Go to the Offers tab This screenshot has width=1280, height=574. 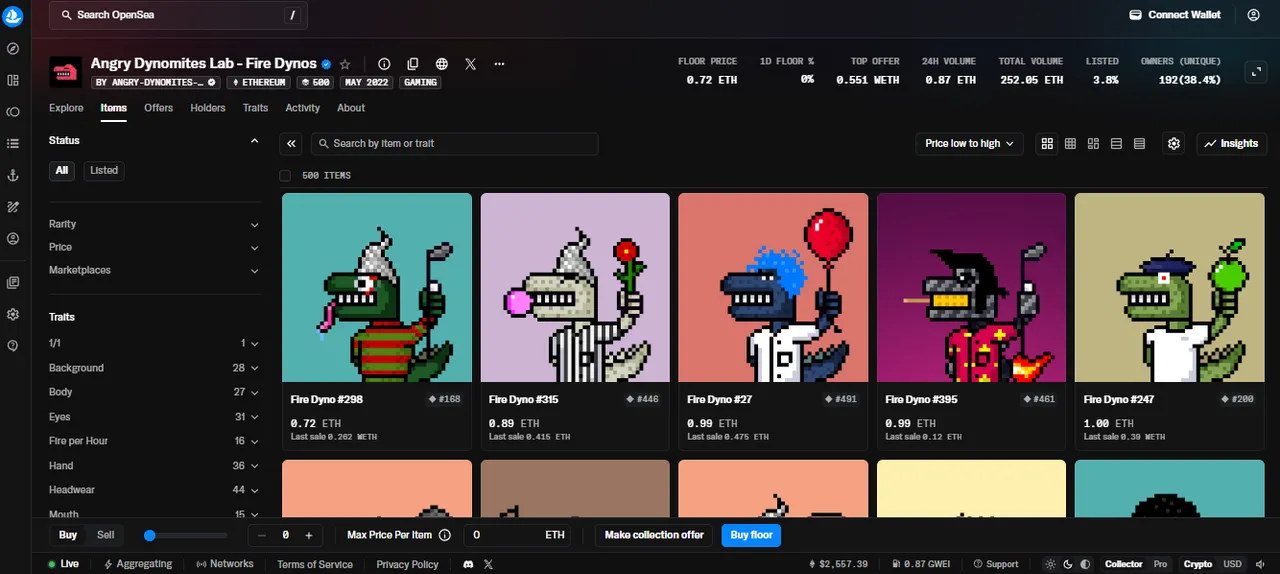(158, 108)
